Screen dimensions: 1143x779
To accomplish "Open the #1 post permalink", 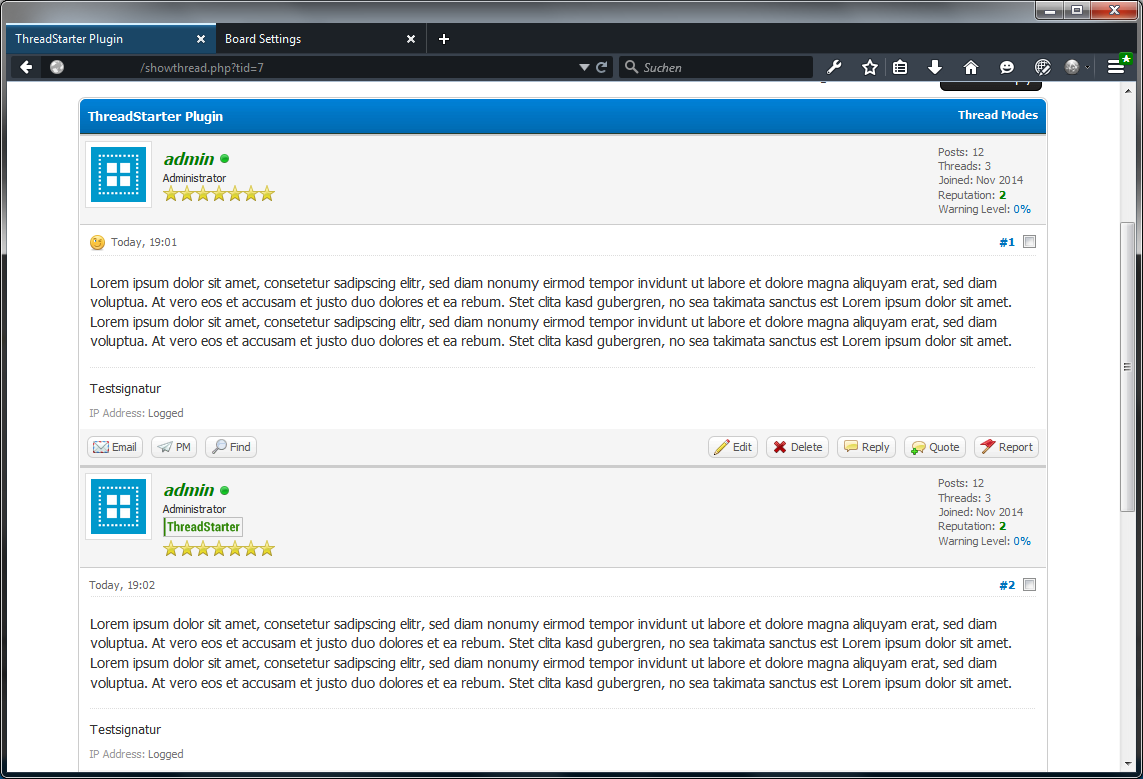I will point(1007,243).
